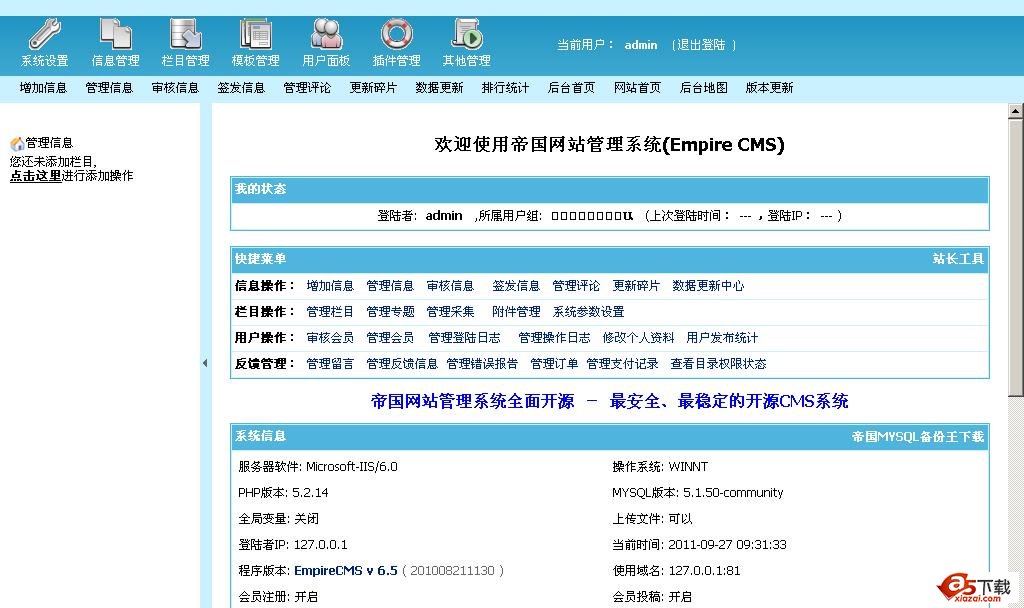The height and width of the screenshot is (608, 1024).
Task: Open the 插件管理 lifebuoy icon
Action: (x=396, y=34)
